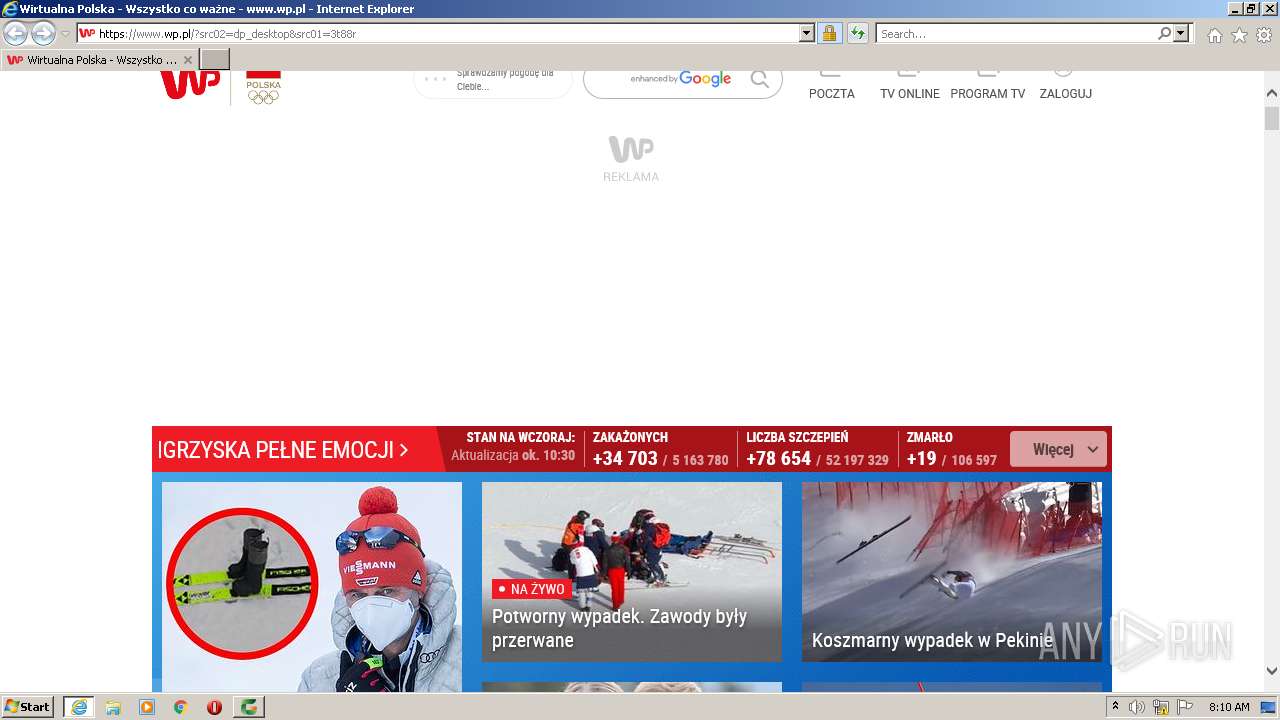
Task: Refresh the page with the green arrows icon
Action: pyautogui.click(x=857, y=33)
